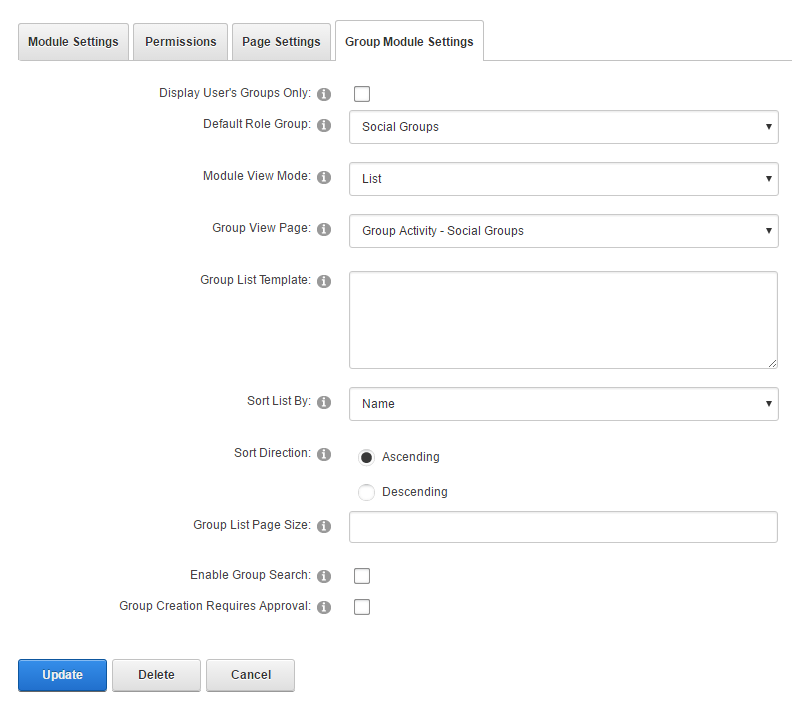Click info icon beside Sort Direction

pyautogui.click(x=324, y=454)
